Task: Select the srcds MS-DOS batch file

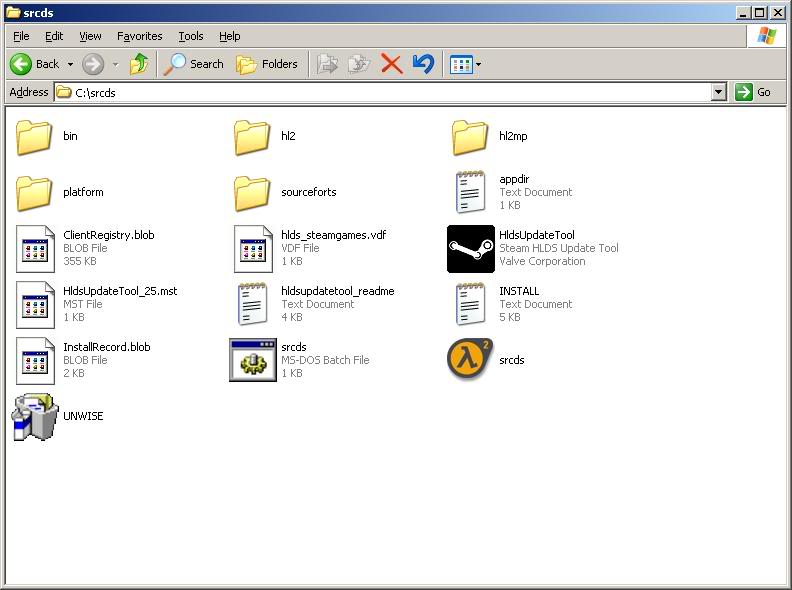Action: (253, 360)
